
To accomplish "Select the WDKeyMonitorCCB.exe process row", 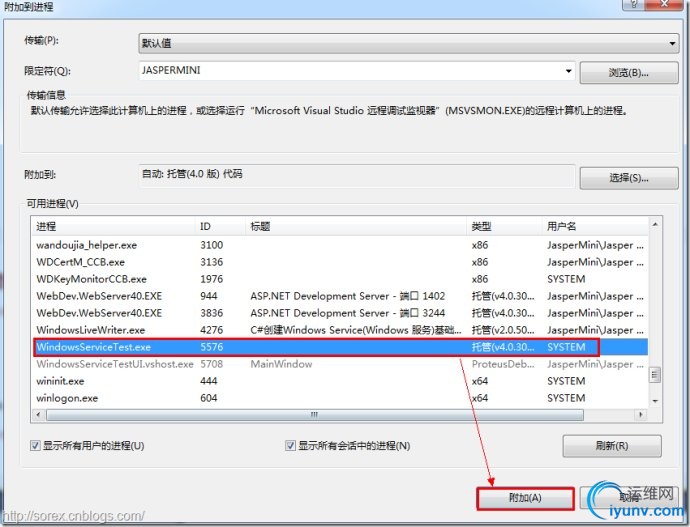I will (x=340, y=279).
